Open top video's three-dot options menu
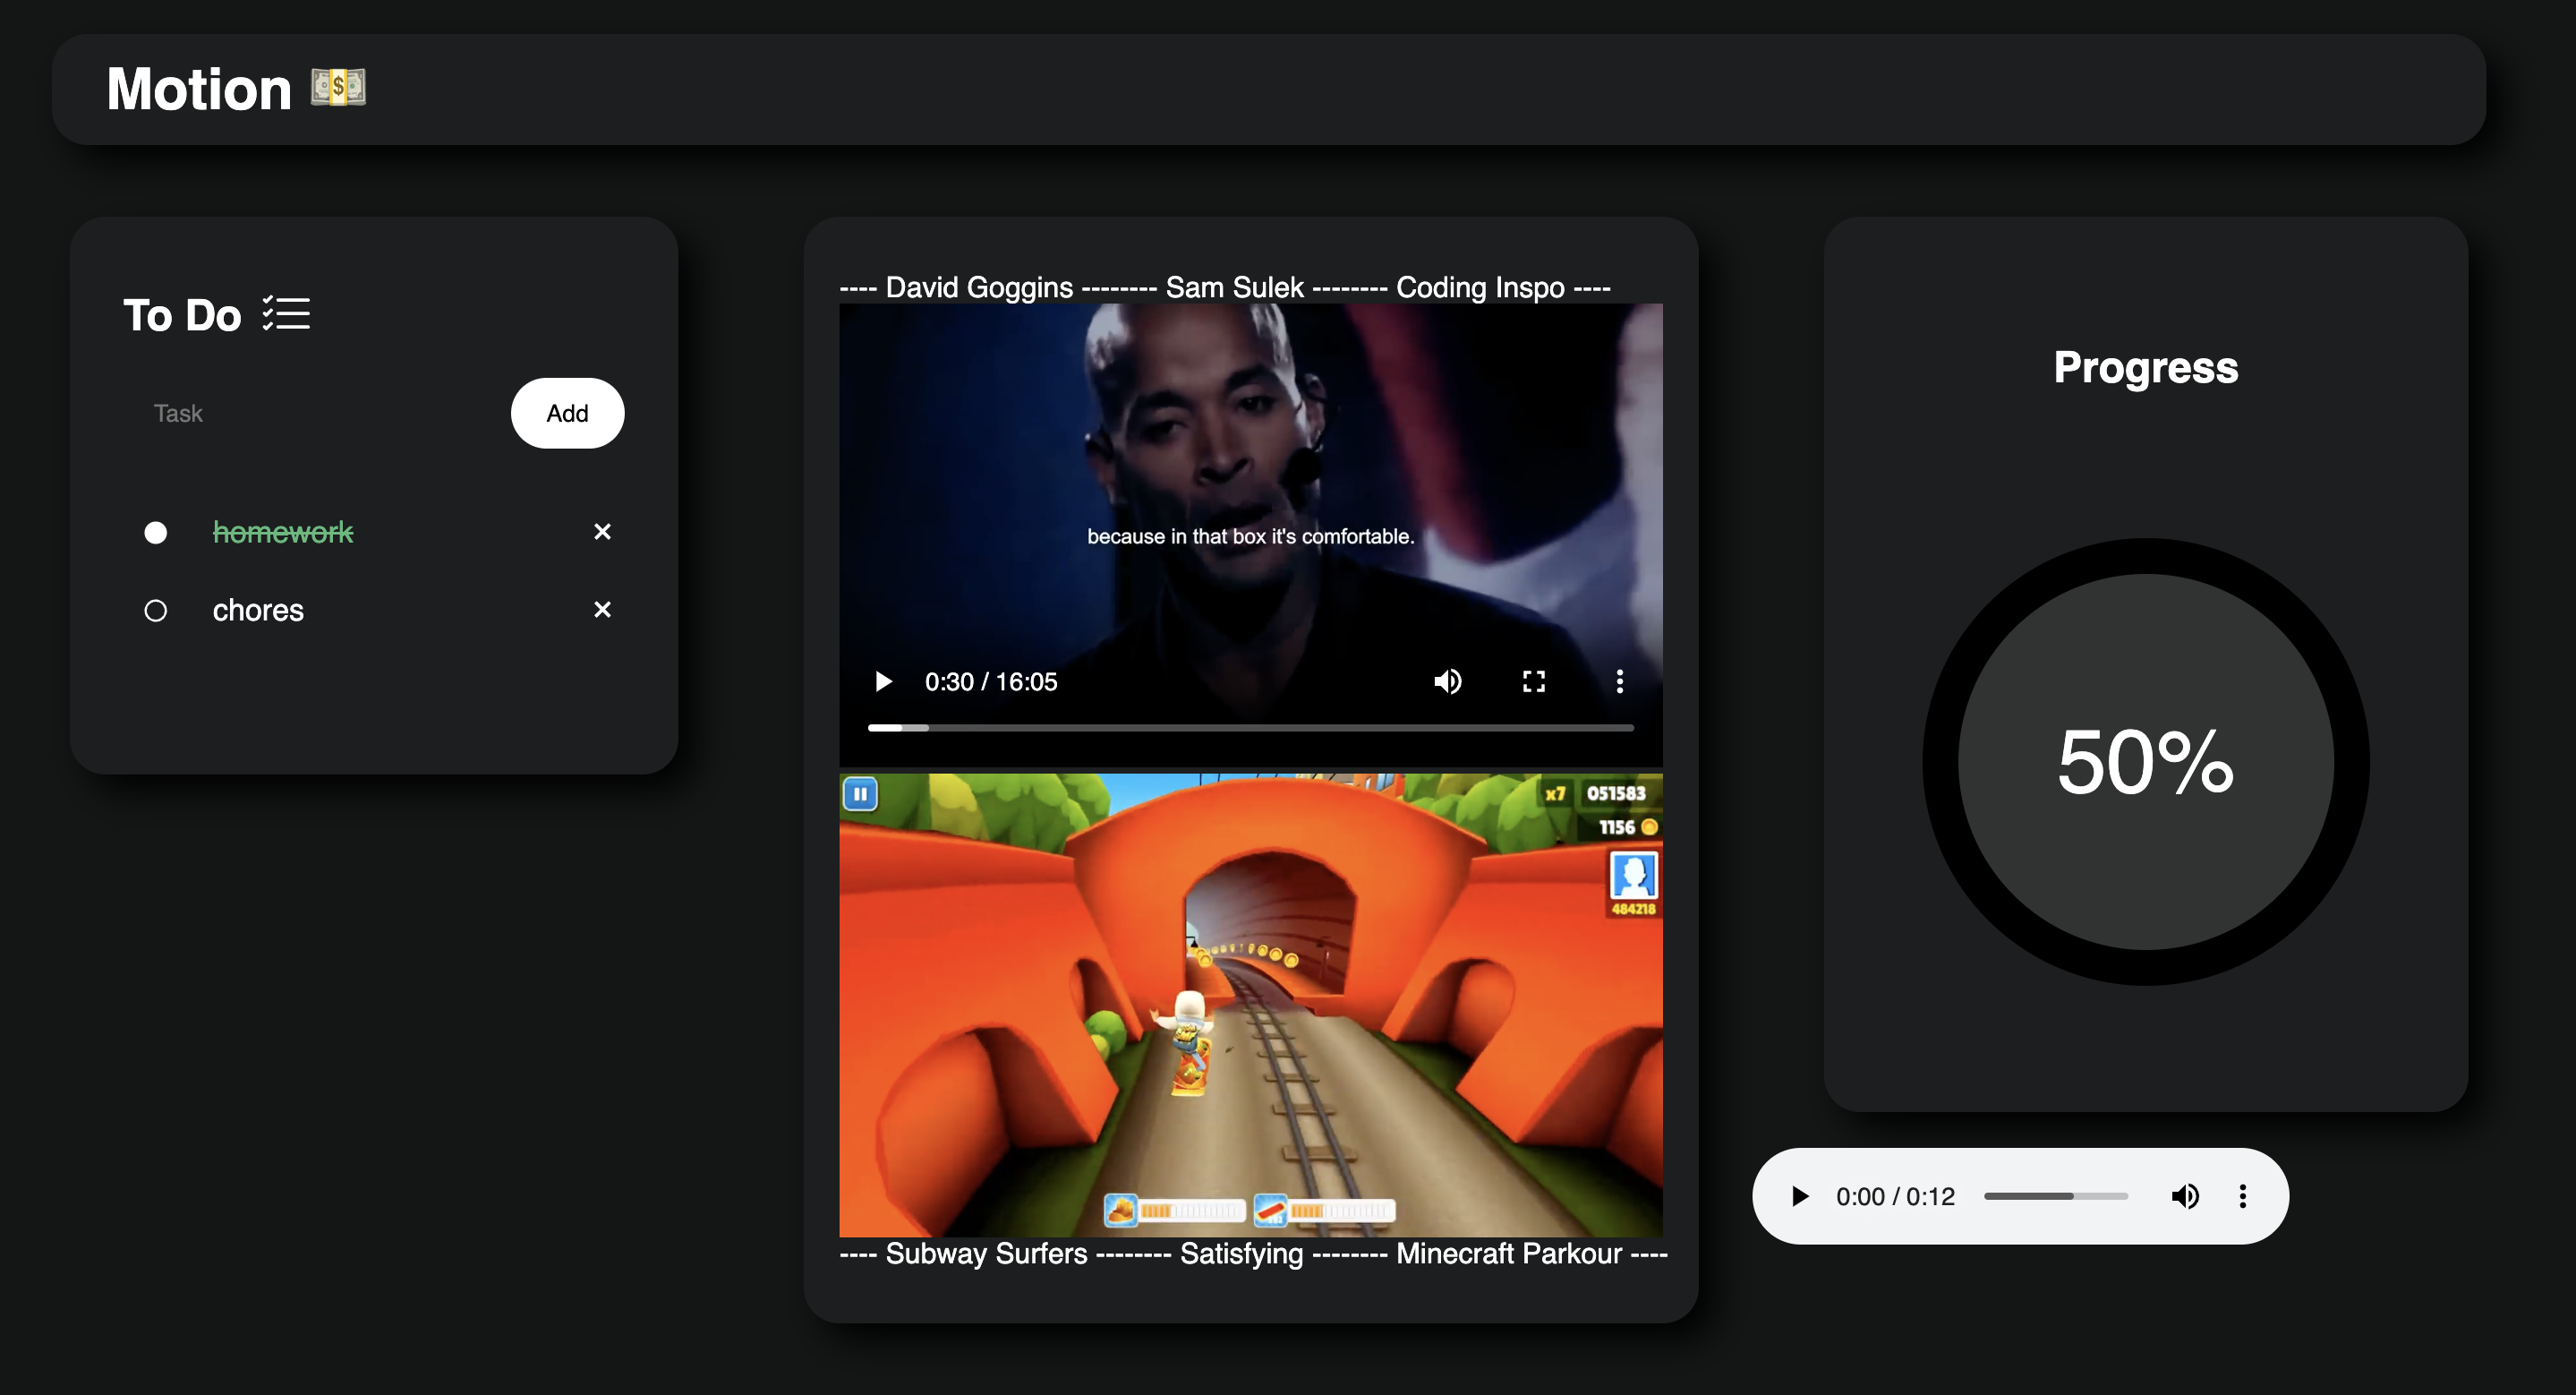This screenshot has width=2576, height=1395. click(1619, 682)
